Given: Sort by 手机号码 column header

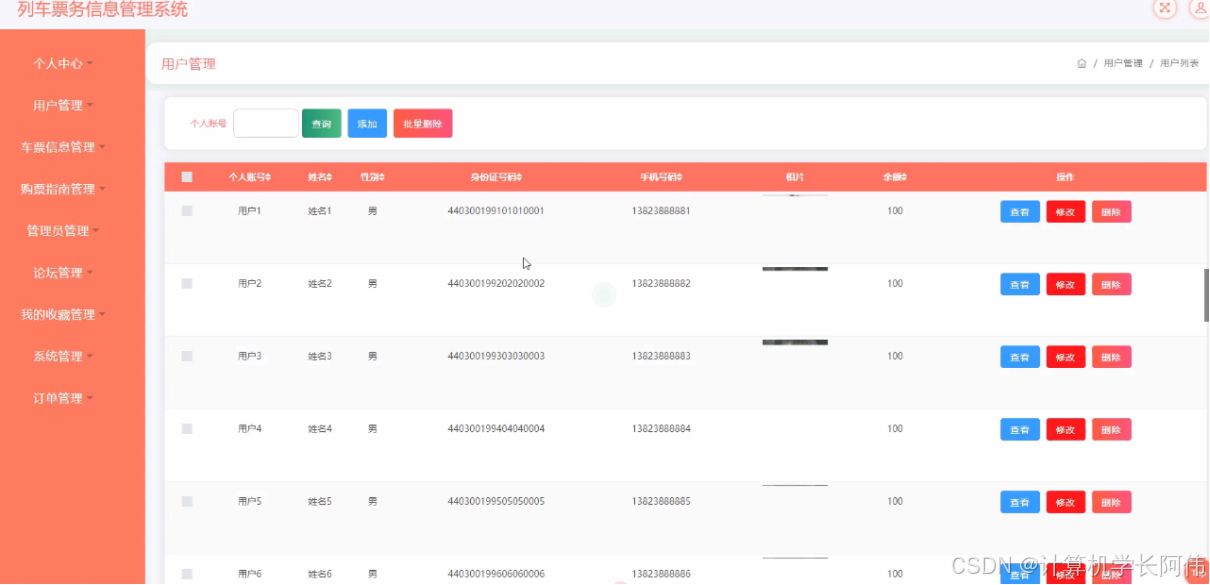Looking at the screenshot, I should click(x=661, y=177).
